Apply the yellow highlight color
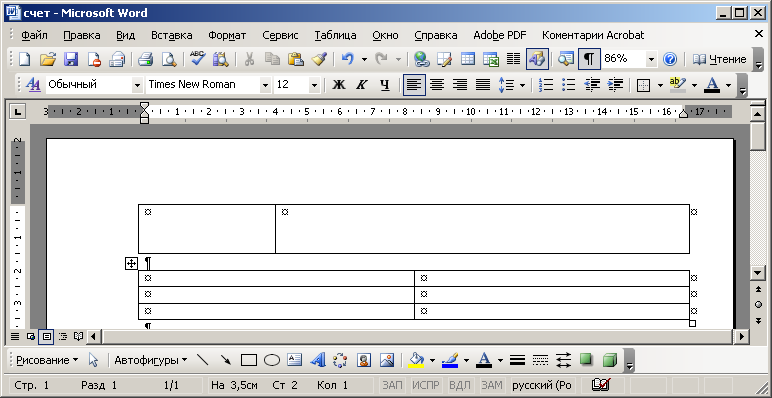This screenshot has height=398, width=772. tap(677, 85)
